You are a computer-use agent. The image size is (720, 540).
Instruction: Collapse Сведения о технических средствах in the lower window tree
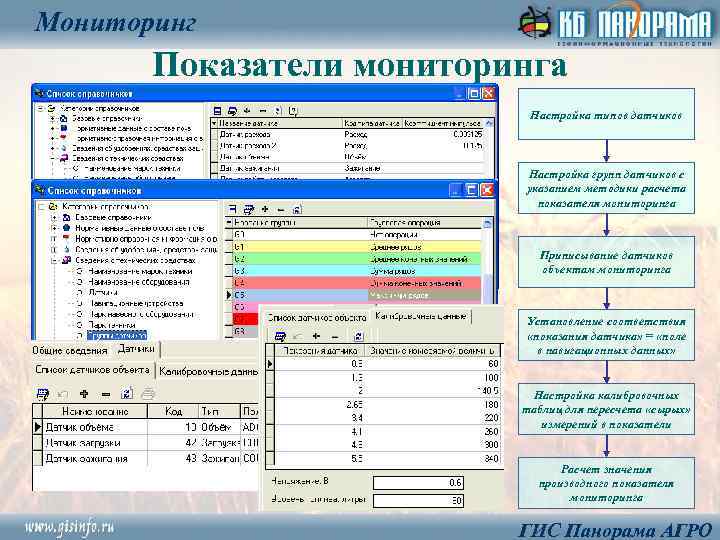(x=54, y=260)
